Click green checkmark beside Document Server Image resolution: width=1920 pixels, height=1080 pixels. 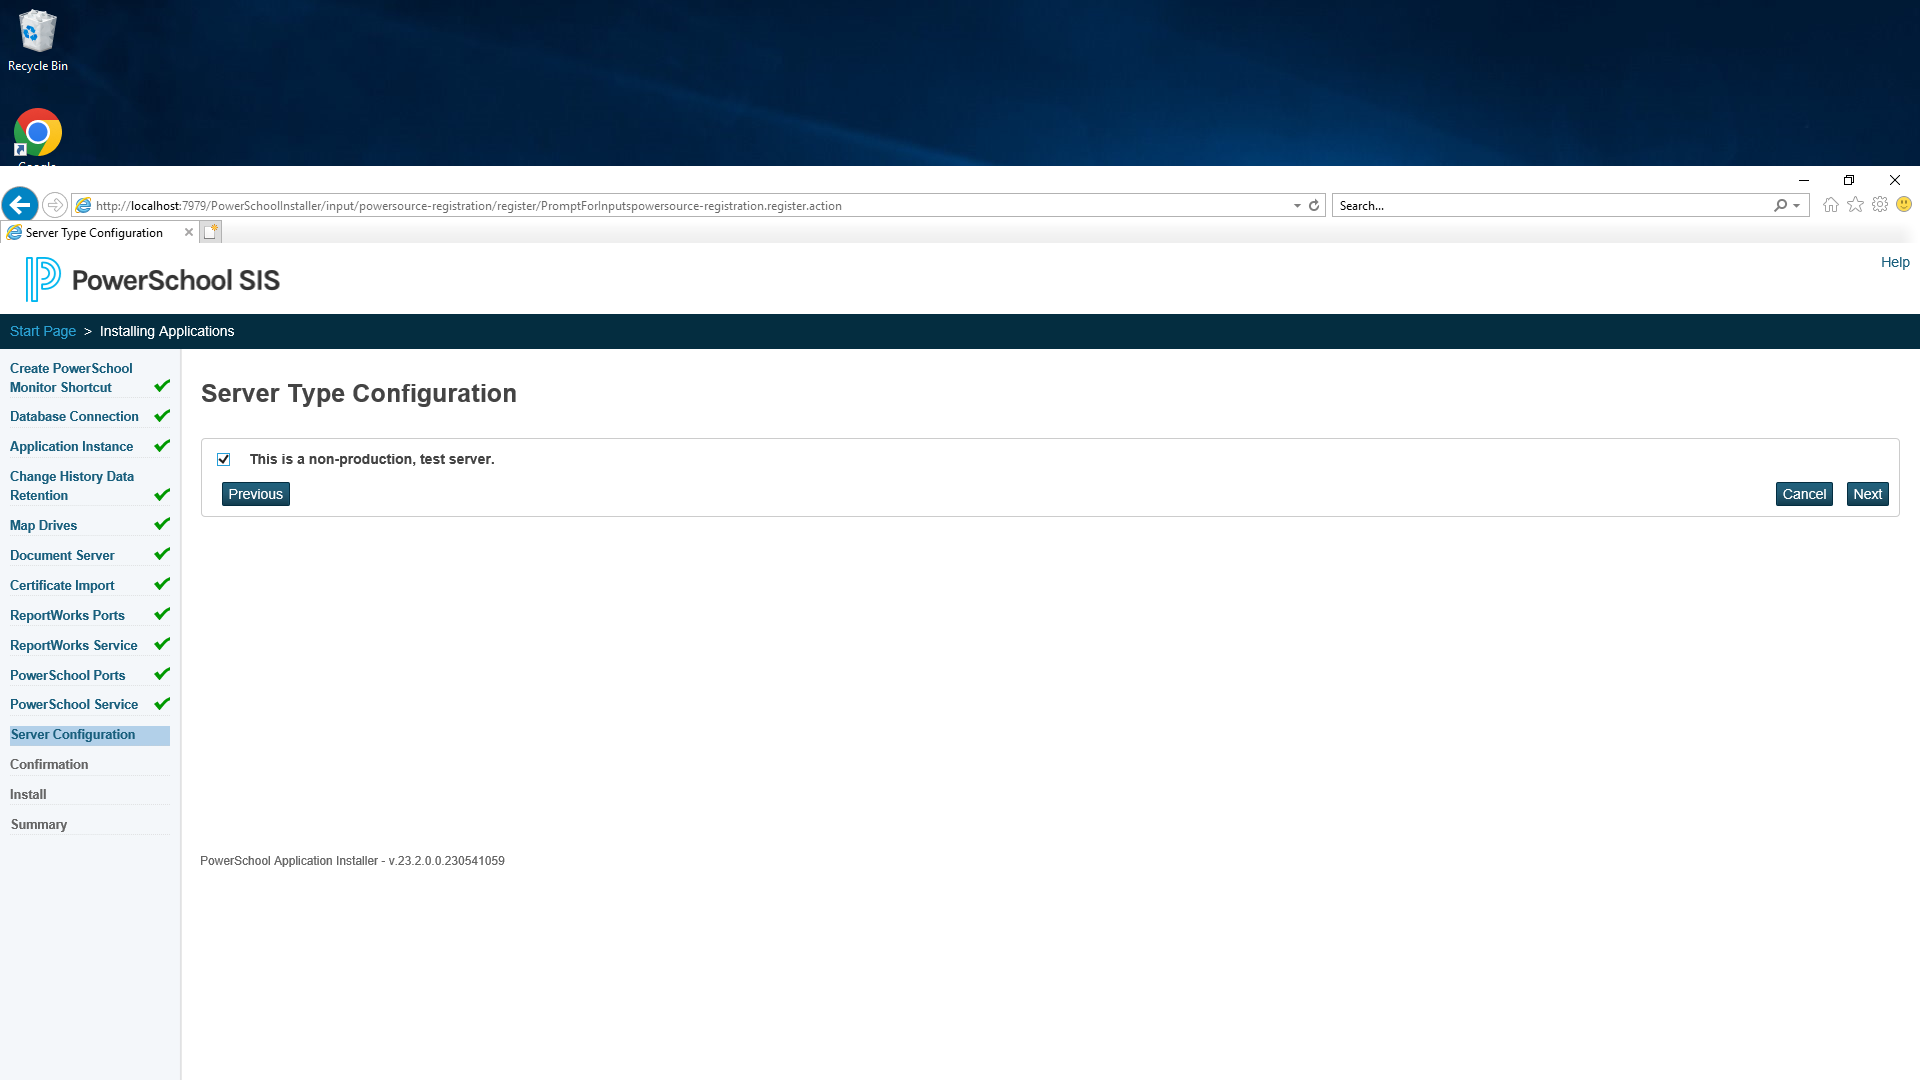point(162,553)
